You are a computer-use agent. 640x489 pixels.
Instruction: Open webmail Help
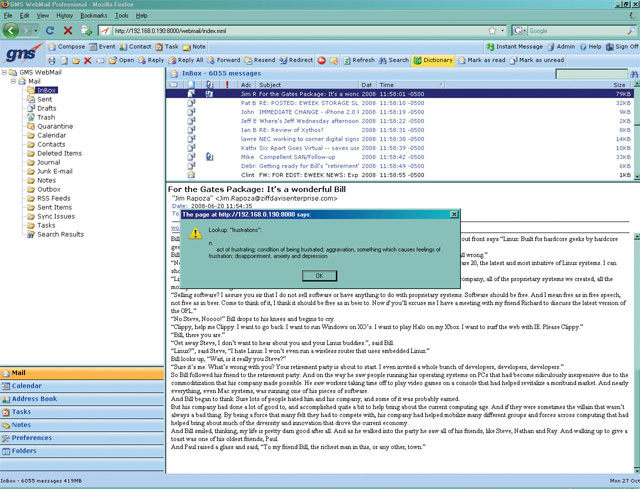tap(590, 47)
